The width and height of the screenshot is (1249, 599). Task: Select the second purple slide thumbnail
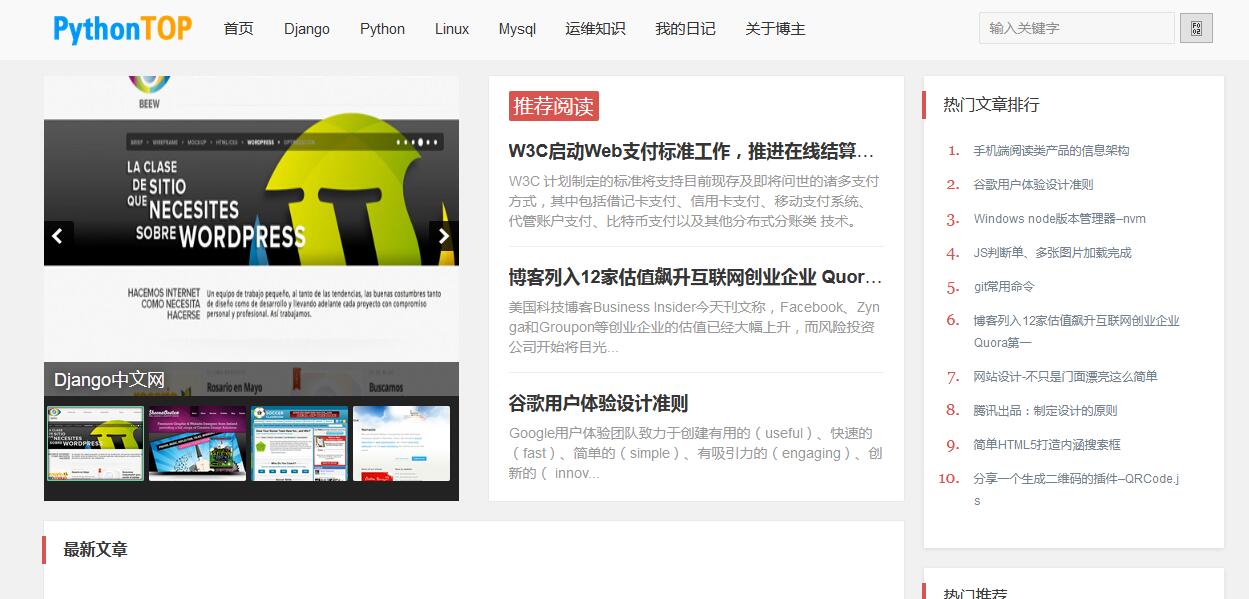pyautogui.click(x=197, y=443)
